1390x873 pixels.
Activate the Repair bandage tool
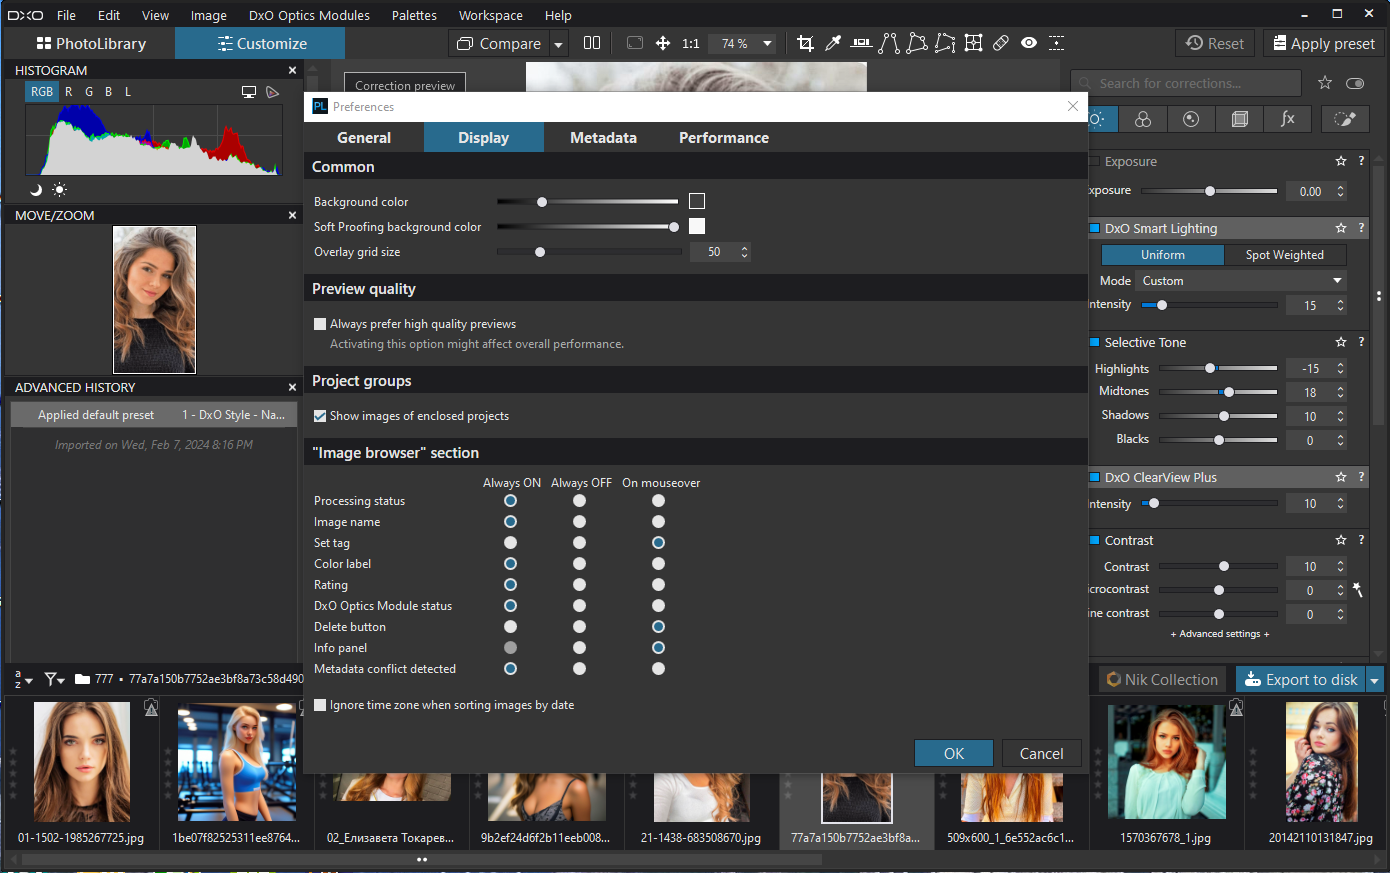1001,43
